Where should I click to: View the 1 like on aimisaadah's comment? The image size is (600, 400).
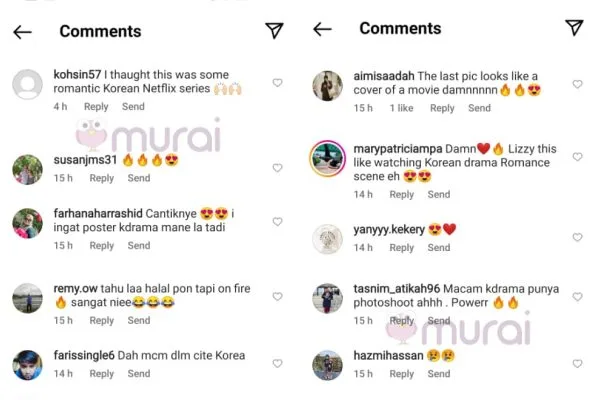(x=400, y=108)
